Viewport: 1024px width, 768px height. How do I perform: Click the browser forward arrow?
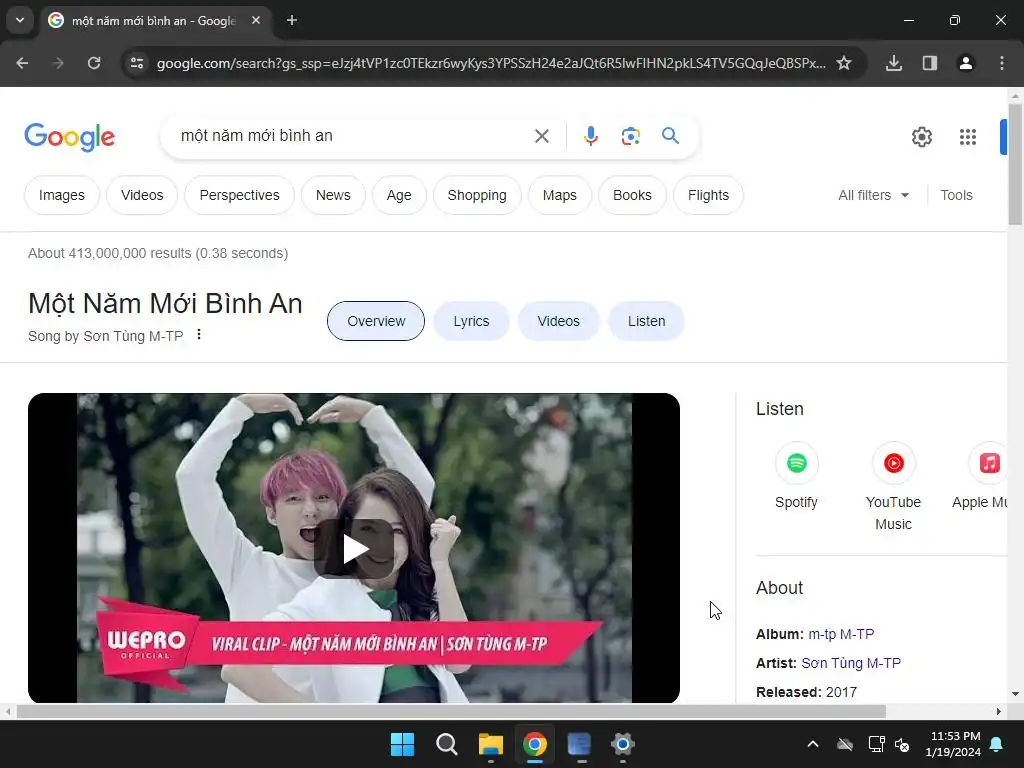pos(58,63)
